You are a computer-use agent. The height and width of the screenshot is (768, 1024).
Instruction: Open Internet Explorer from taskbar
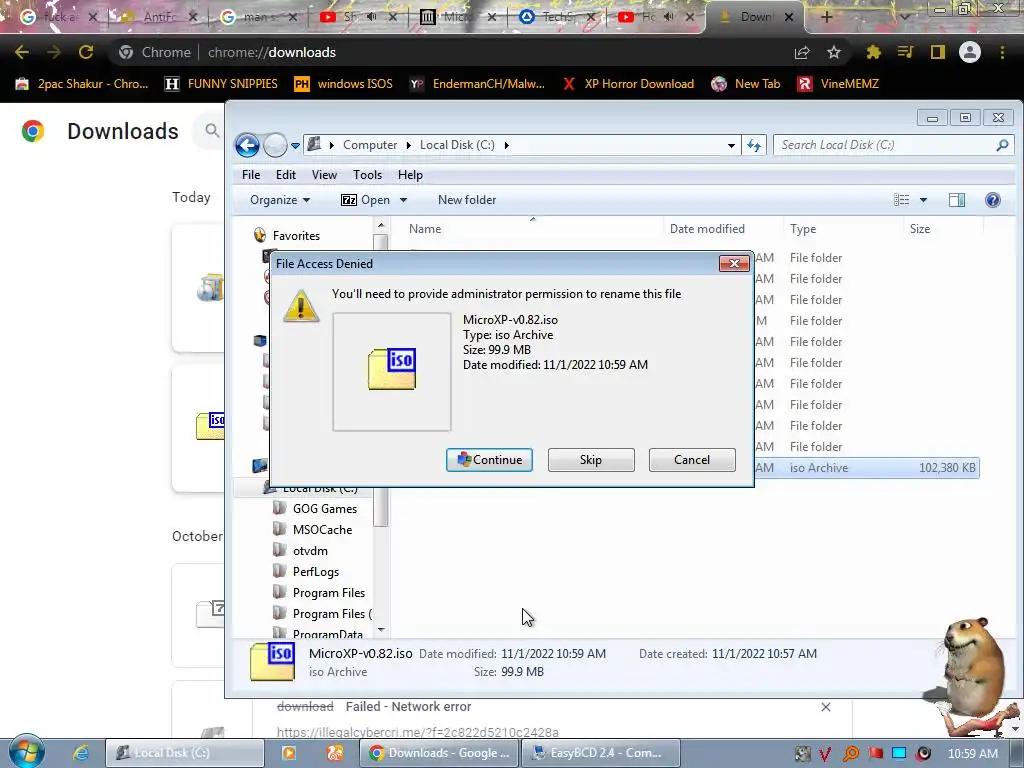pyautogui.click(x=81, y=753)
